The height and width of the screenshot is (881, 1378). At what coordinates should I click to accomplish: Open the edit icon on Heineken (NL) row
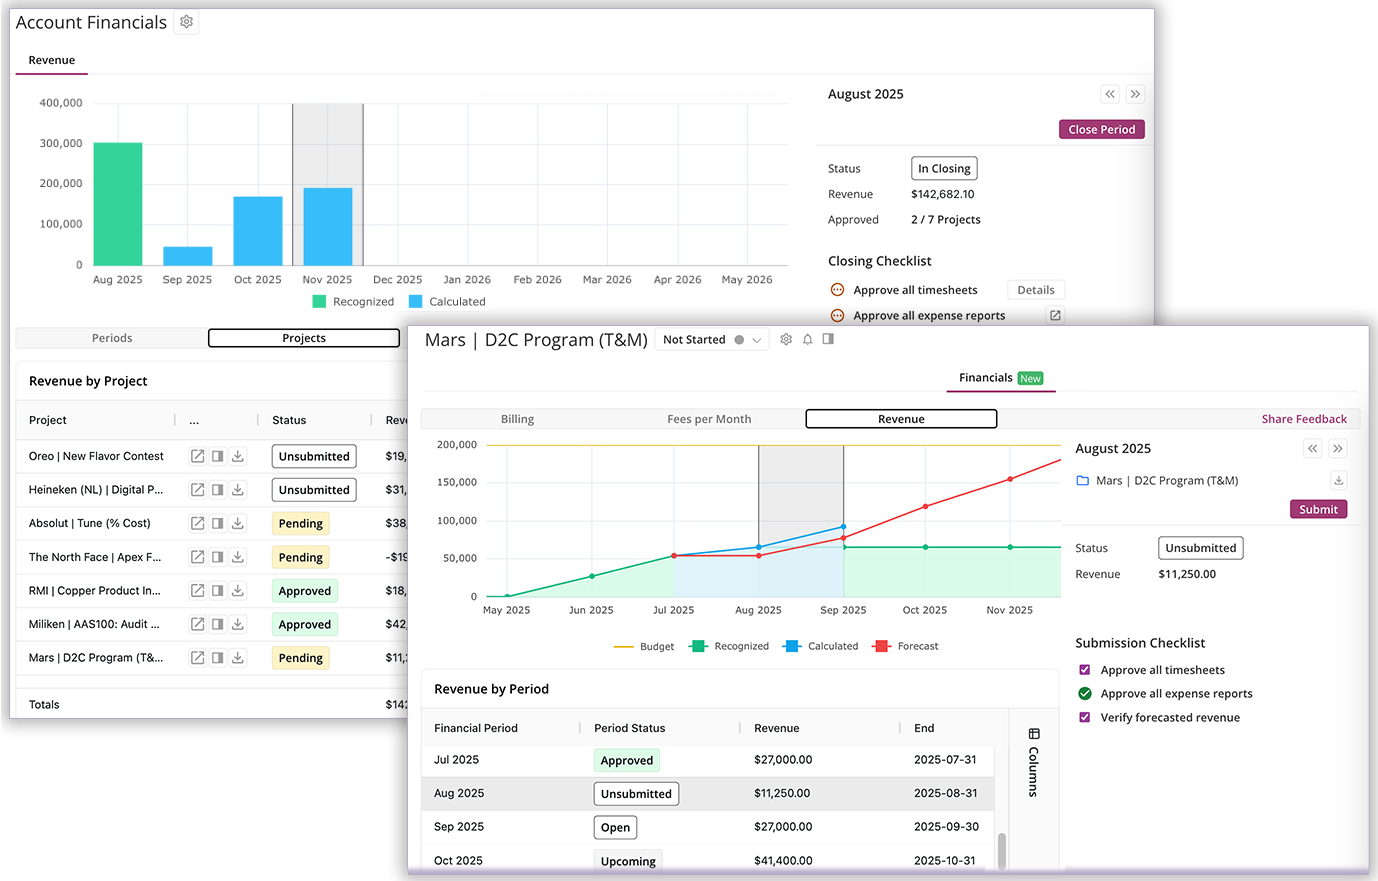(x=195, y=489)
